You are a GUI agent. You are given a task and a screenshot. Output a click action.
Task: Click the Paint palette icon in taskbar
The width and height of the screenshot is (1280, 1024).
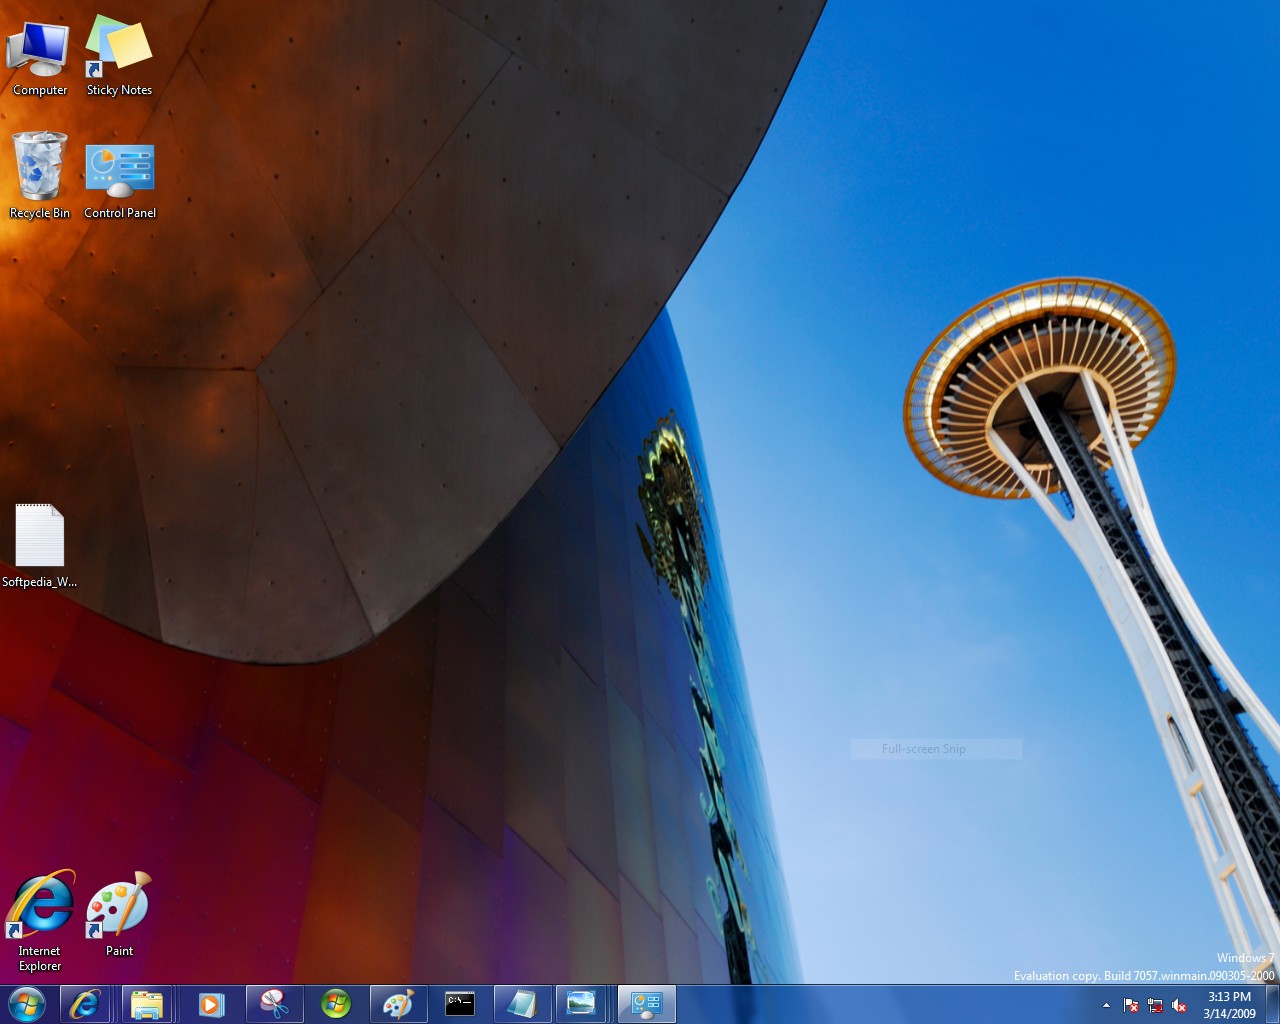(x=398, y=1004)
